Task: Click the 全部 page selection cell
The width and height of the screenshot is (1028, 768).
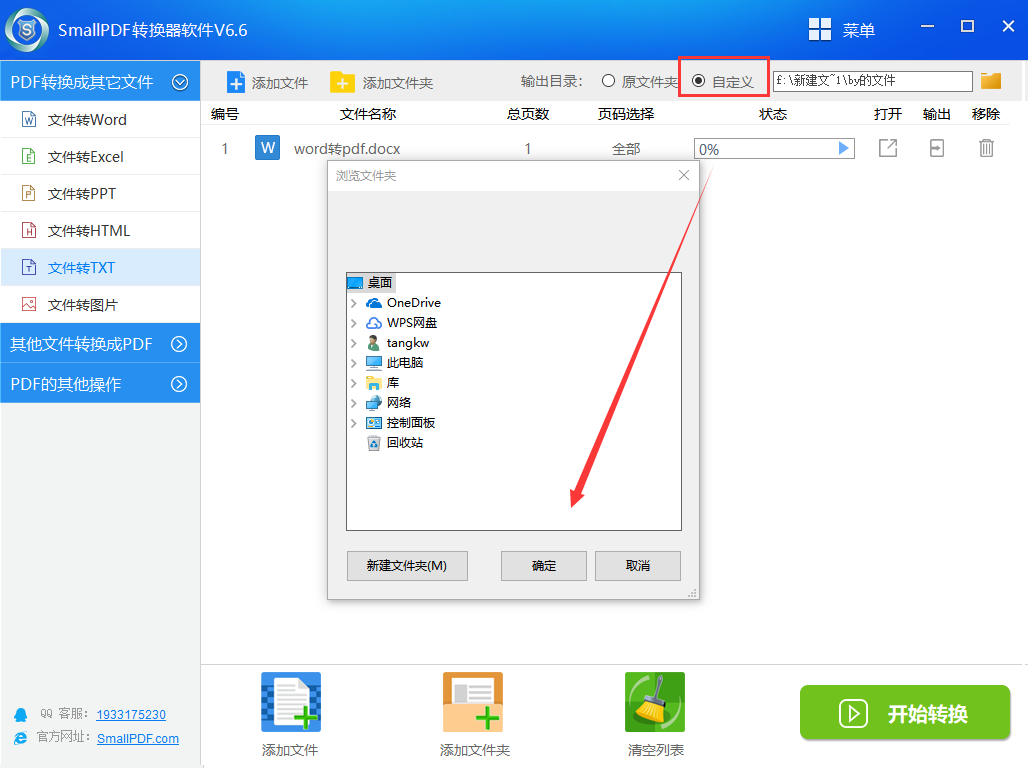Action: pos(626,149)
